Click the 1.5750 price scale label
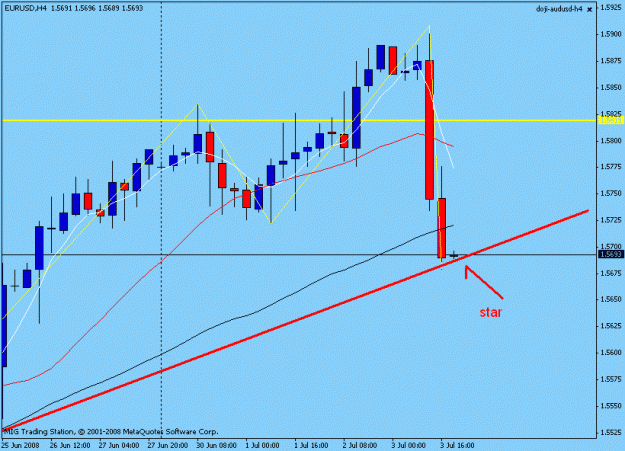The width and height of the screenshot is (625, 451). (x=611, y=193)
